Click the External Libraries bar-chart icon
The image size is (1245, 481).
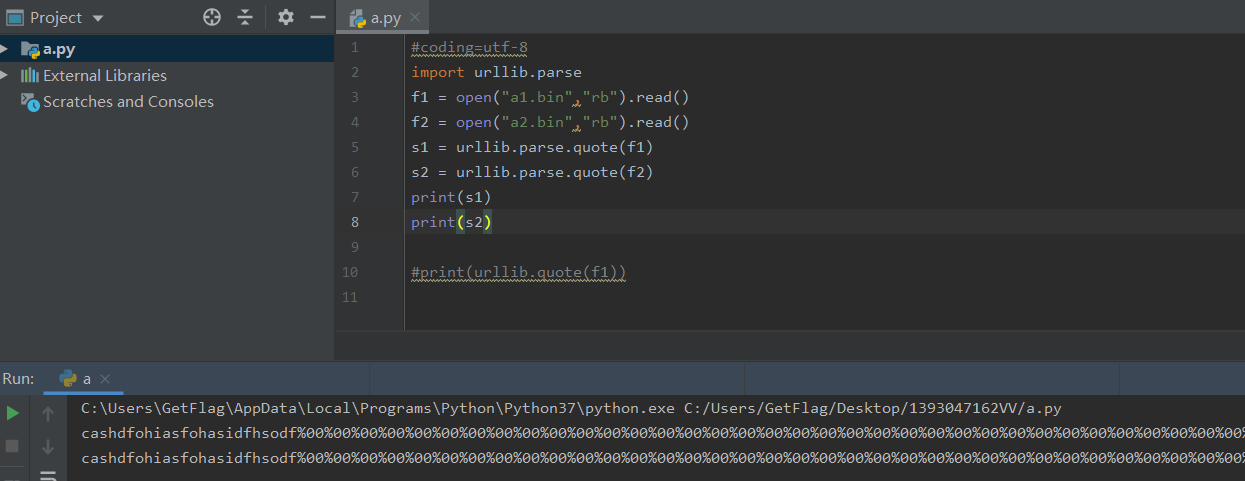30,75
